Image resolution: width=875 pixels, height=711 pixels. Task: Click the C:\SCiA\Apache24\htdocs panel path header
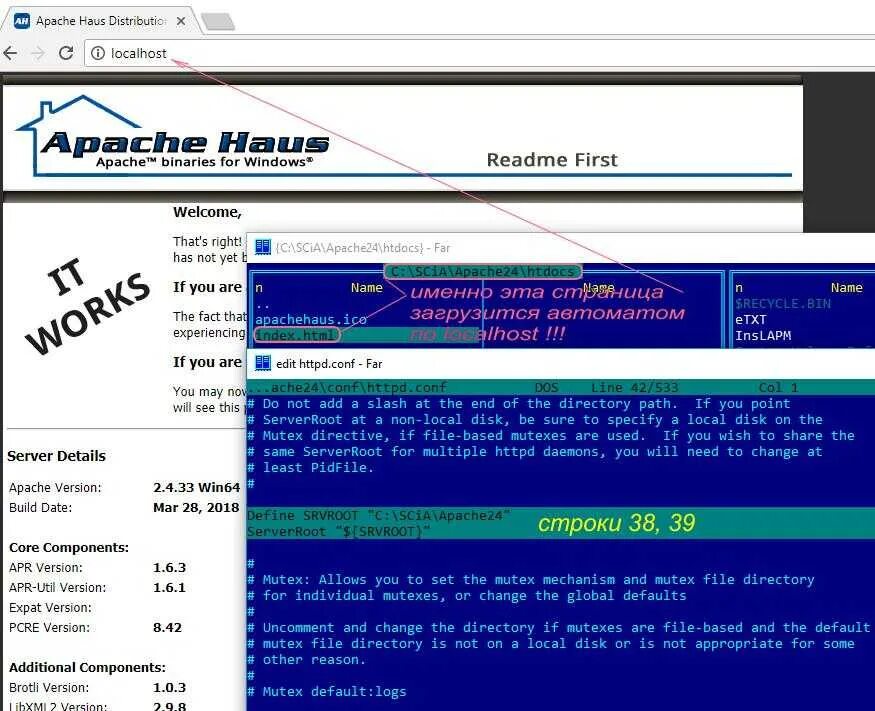[483, 272]
